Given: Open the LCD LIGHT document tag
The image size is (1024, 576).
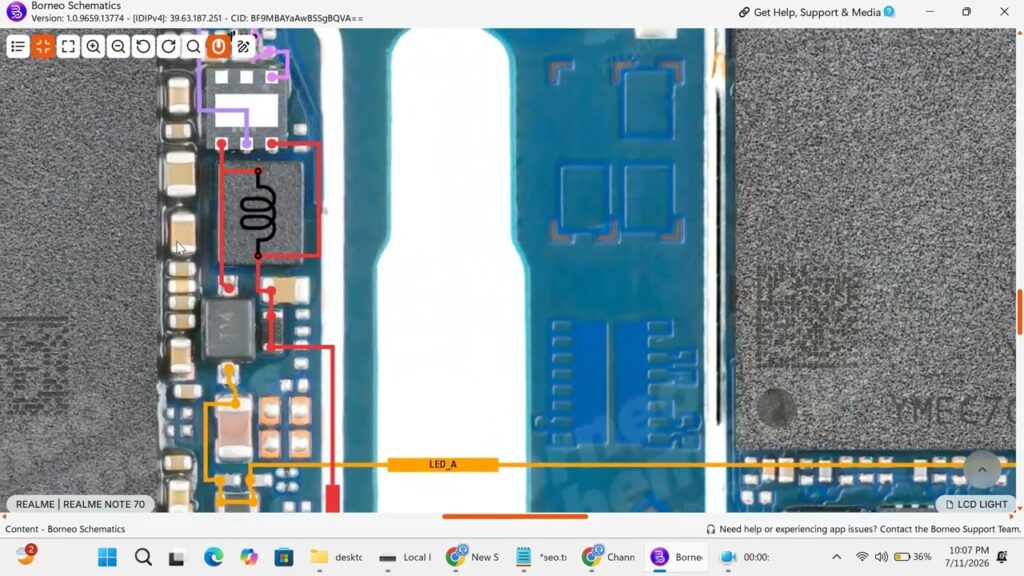Looking at the screenshot, I should [976, 504].
